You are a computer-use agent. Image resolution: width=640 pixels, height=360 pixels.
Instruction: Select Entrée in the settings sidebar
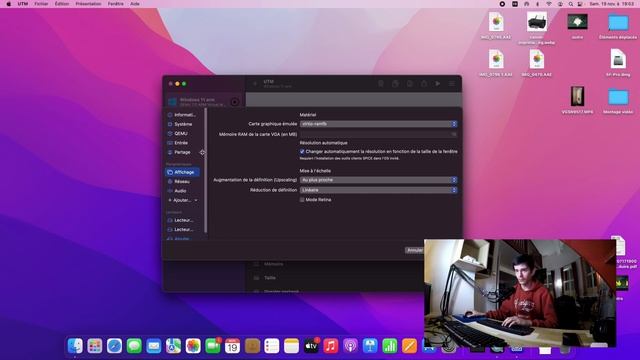coord(182,143)
